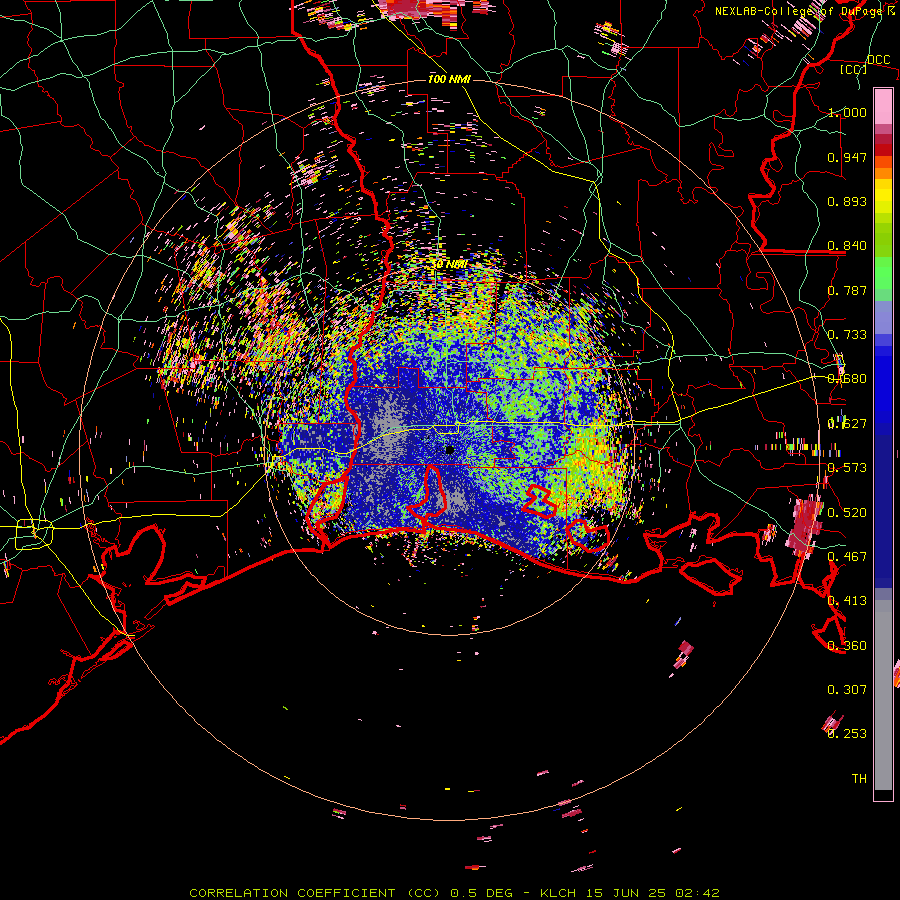Select the 0.360 scale value

click(x=847, y=646)
